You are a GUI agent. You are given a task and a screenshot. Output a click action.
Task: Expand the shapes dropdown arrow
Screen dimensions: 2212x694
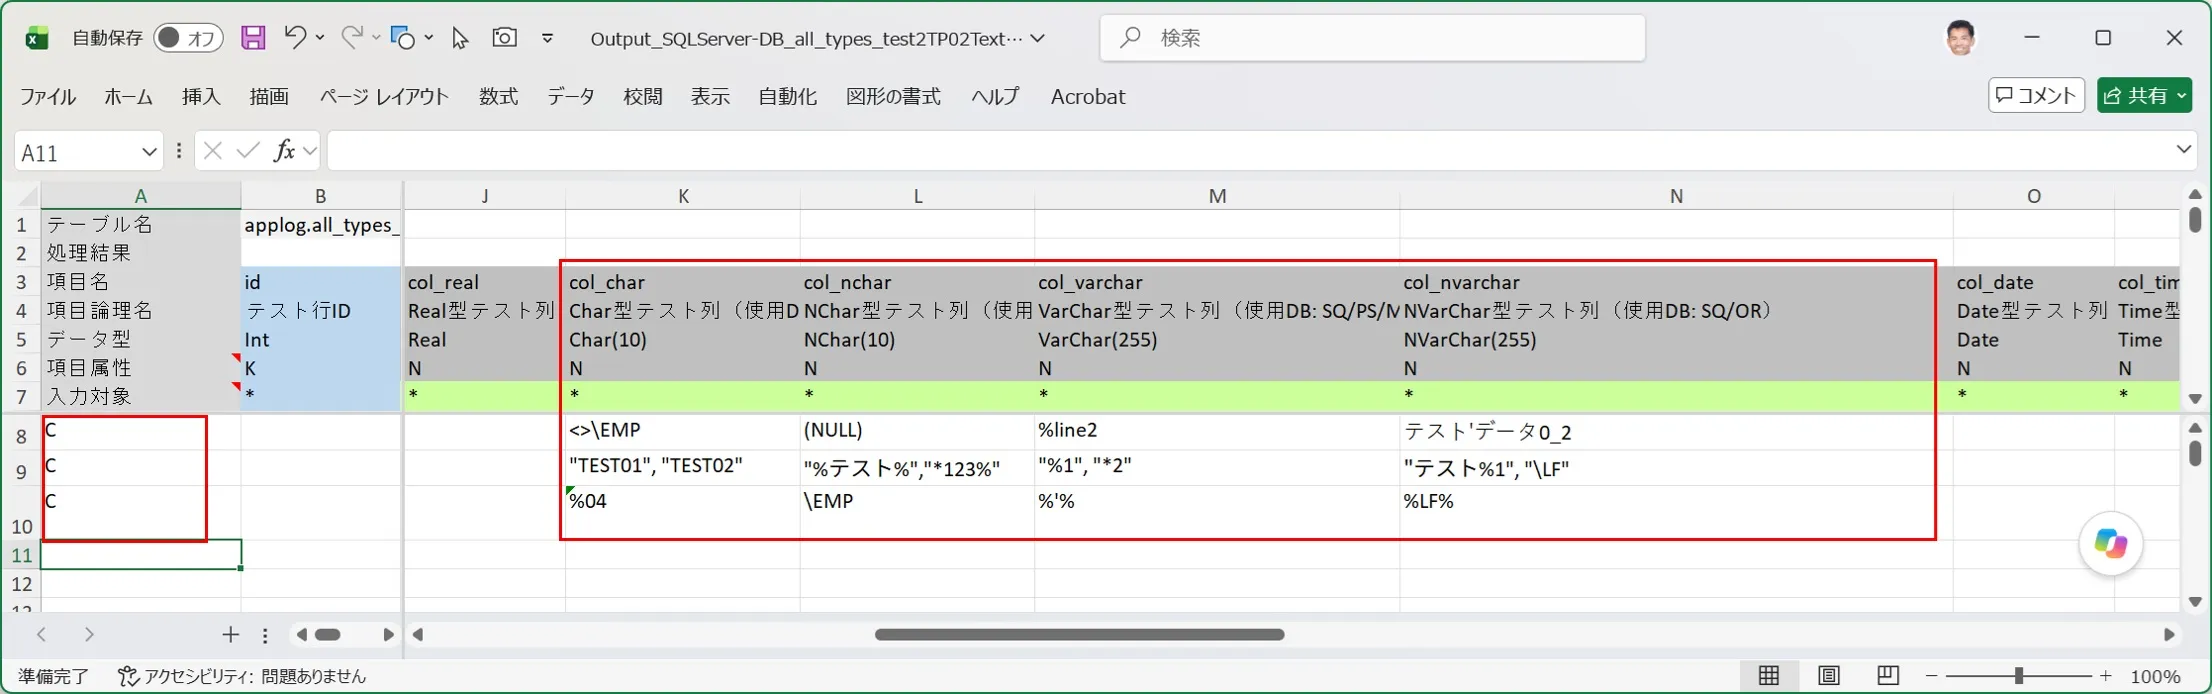coord(429,38)
